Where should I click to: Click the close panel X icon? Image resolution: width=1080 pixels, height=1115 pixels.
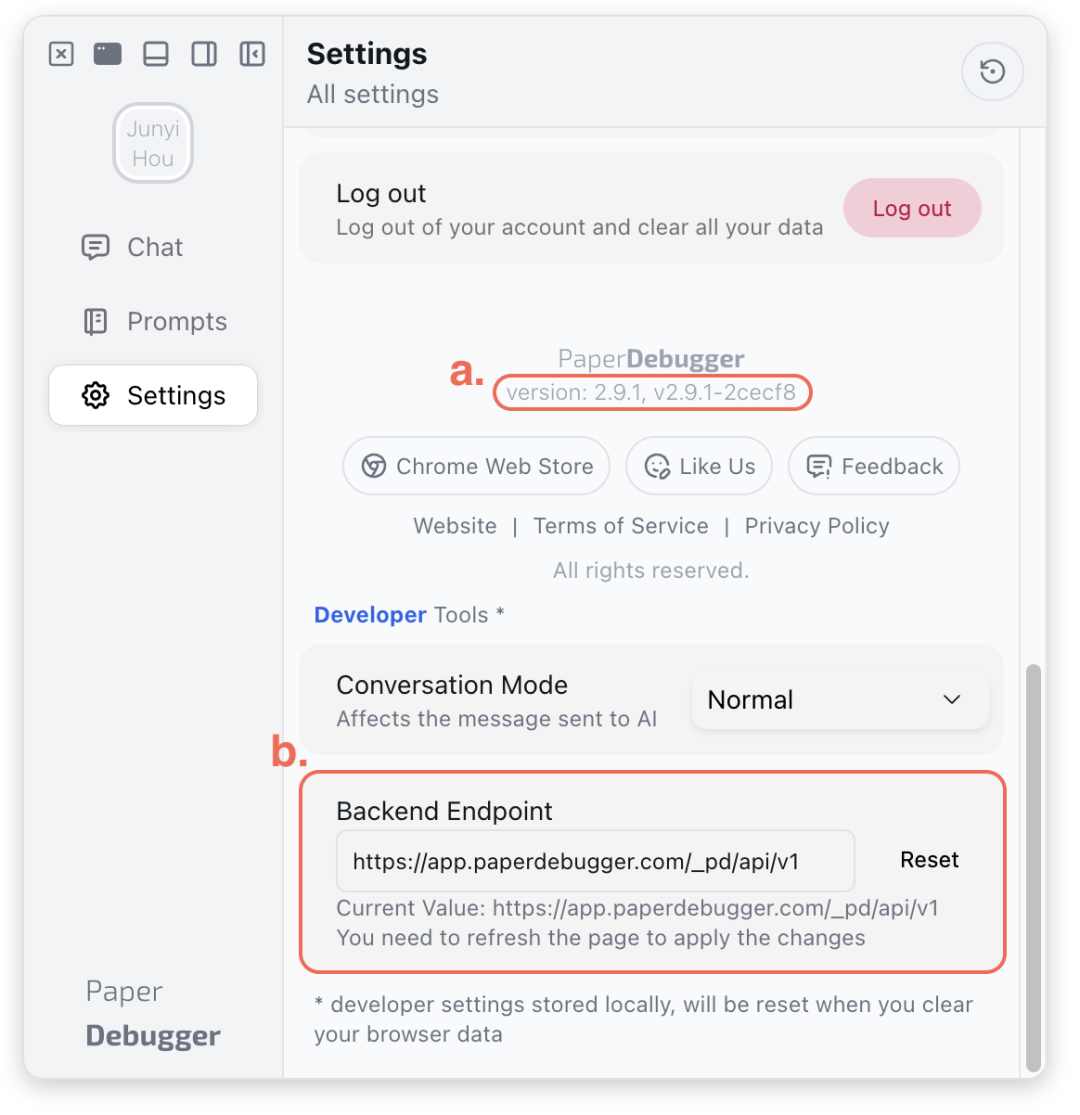point(61,54)
